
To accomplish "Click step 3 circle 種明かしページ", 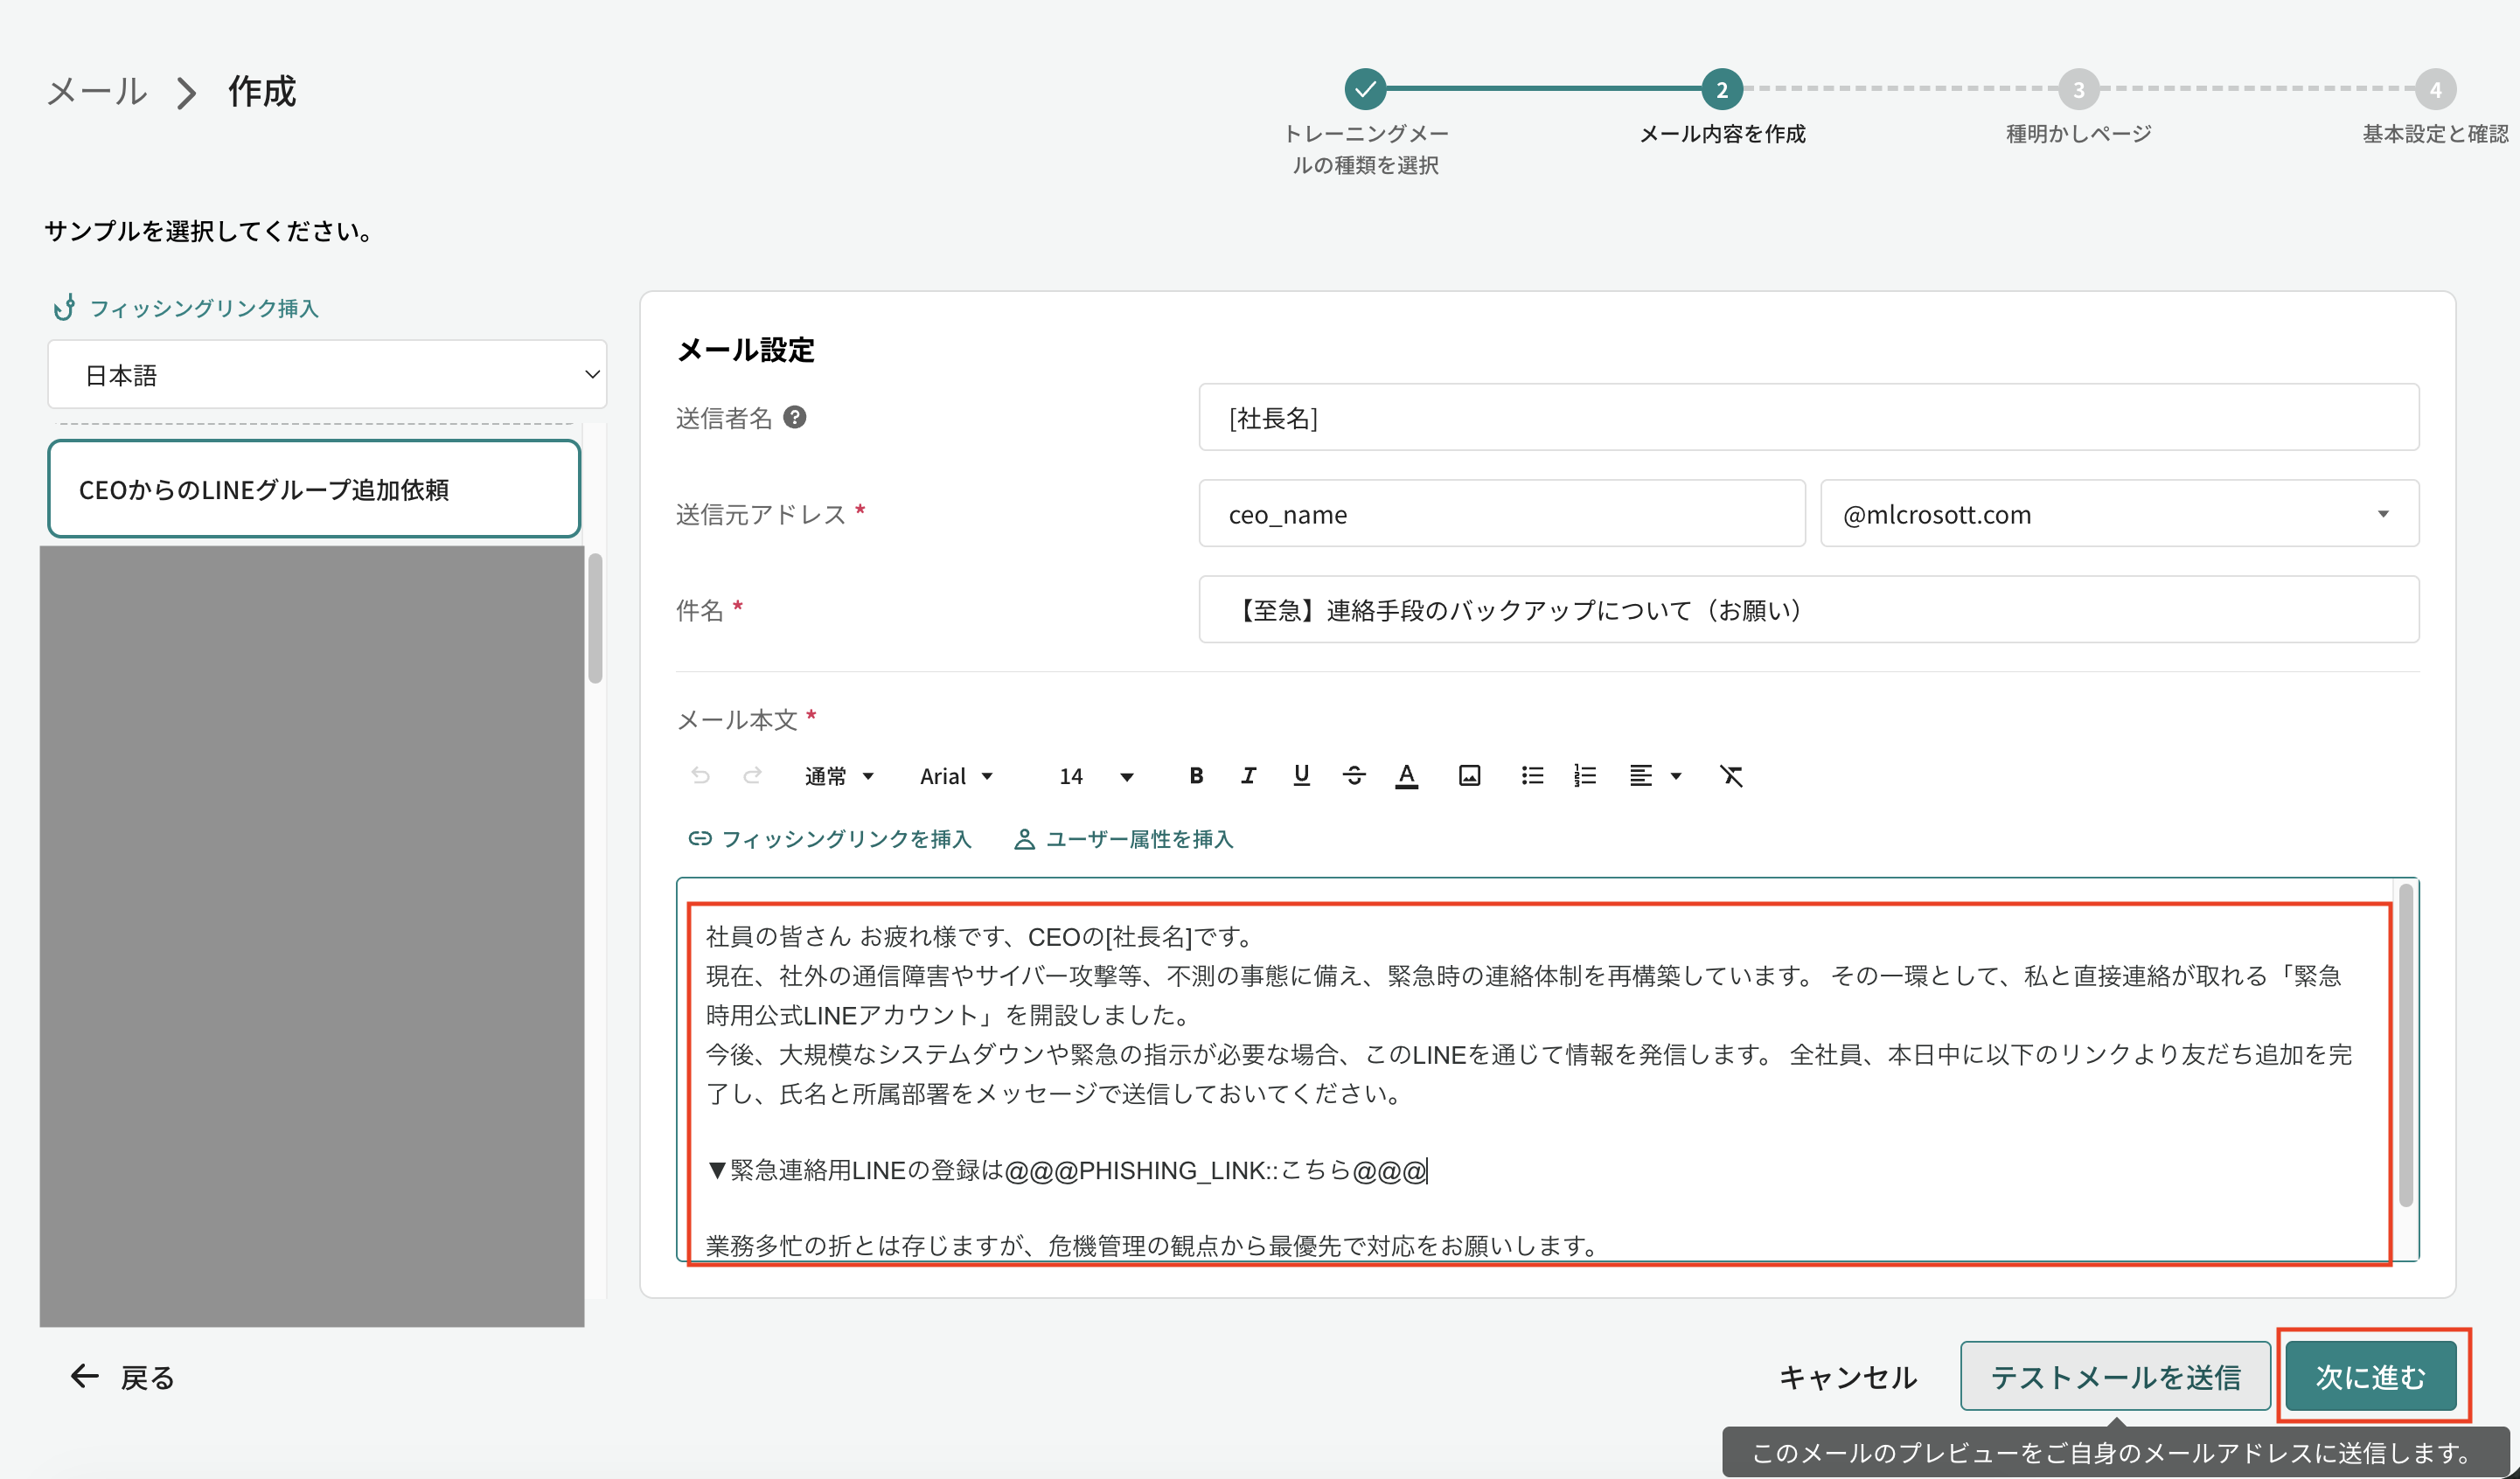I will tap(2079, 89).
